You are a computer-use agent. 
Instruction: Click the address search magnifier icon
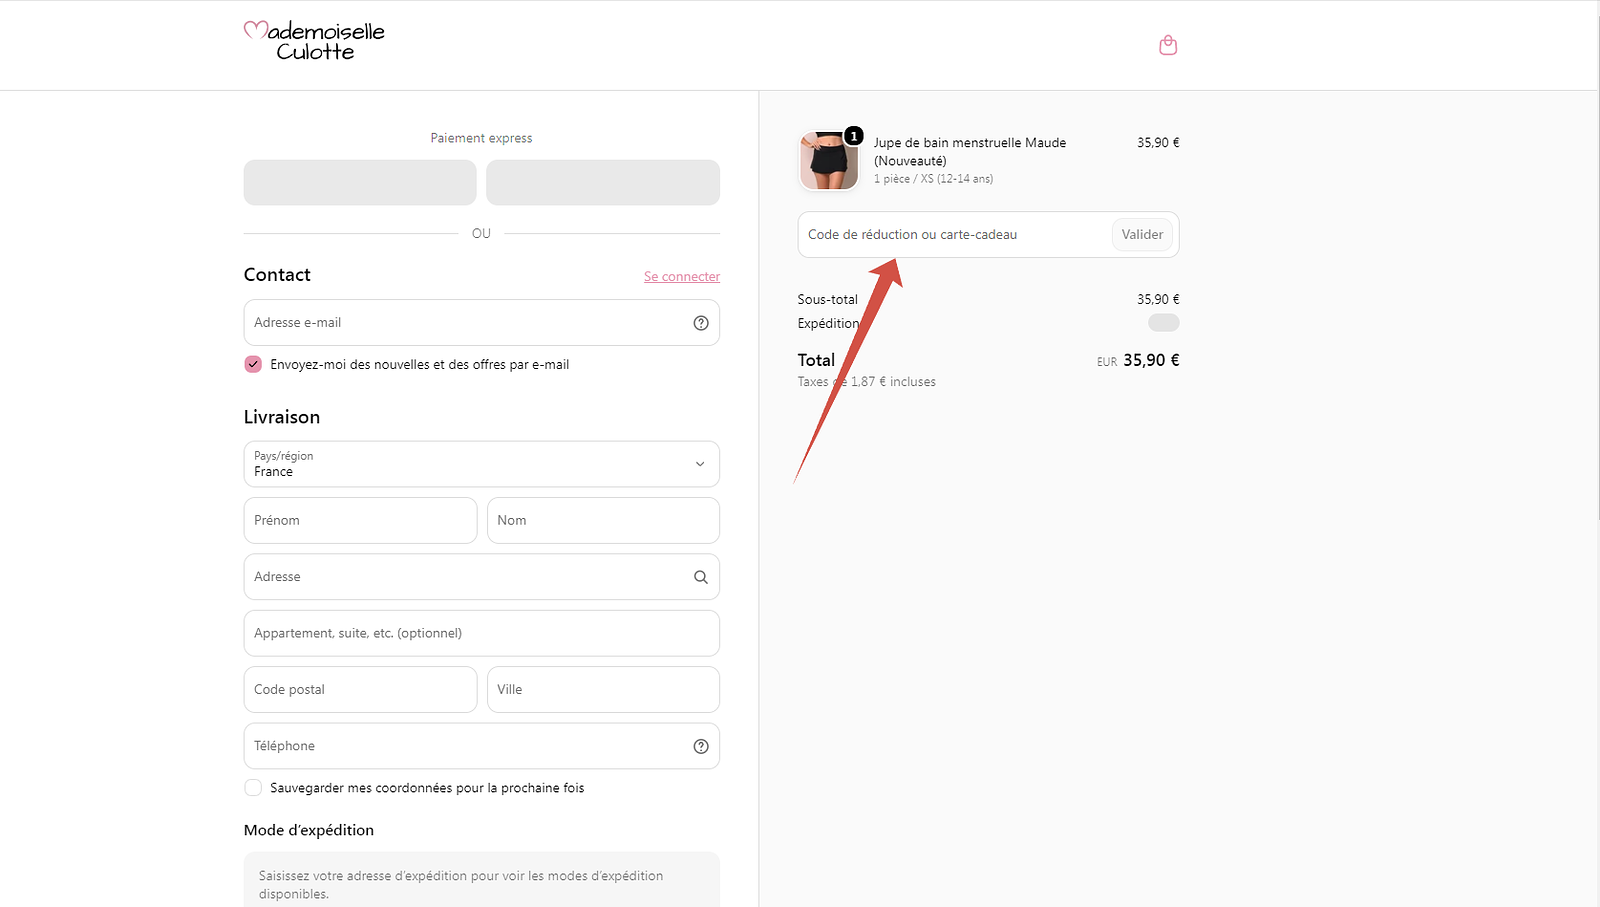pos(701,577)
